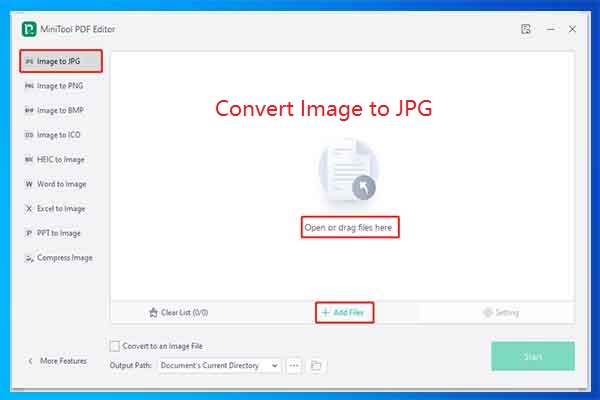Start the conversion
600x400 pixels.
point(533,356)
